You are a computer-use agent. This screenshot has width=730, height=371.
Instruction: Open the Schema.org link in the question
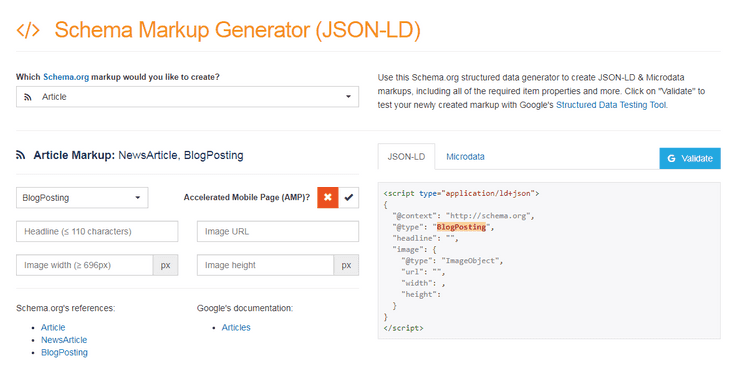pos(66,77)
